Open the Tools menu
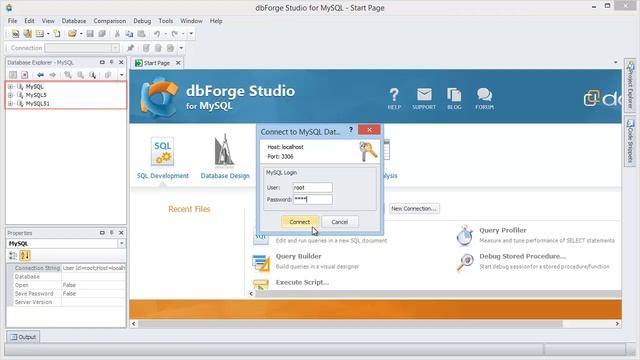The height and width of the screenshot is (360, 640). (166, 21)
